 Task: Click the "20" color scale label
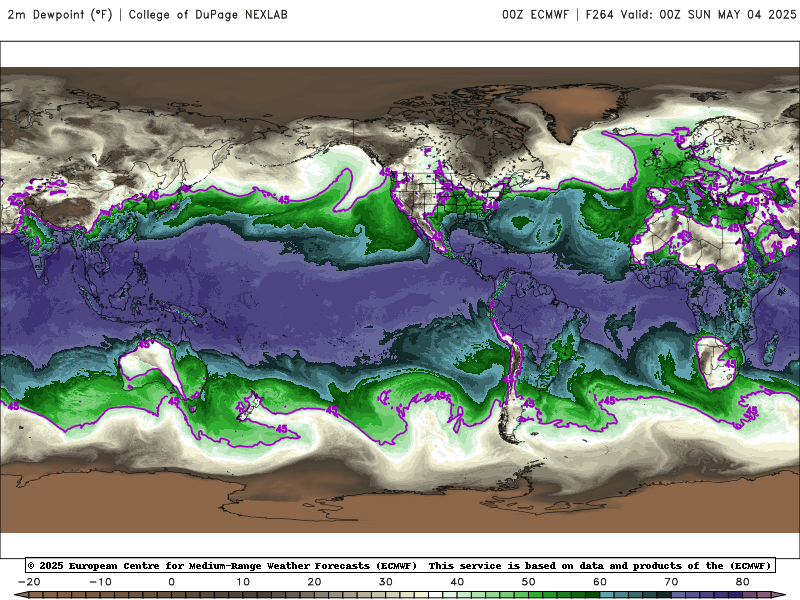pyautogui.click(x=314, y=582)
